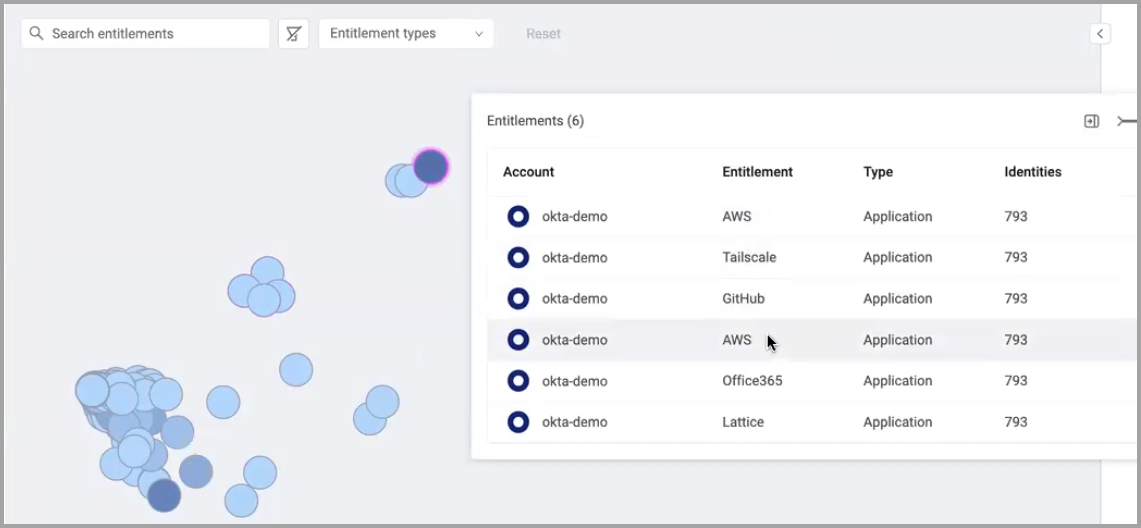
Task: Select the Lattice entitlement row
Action: click(x=811, y=422)
